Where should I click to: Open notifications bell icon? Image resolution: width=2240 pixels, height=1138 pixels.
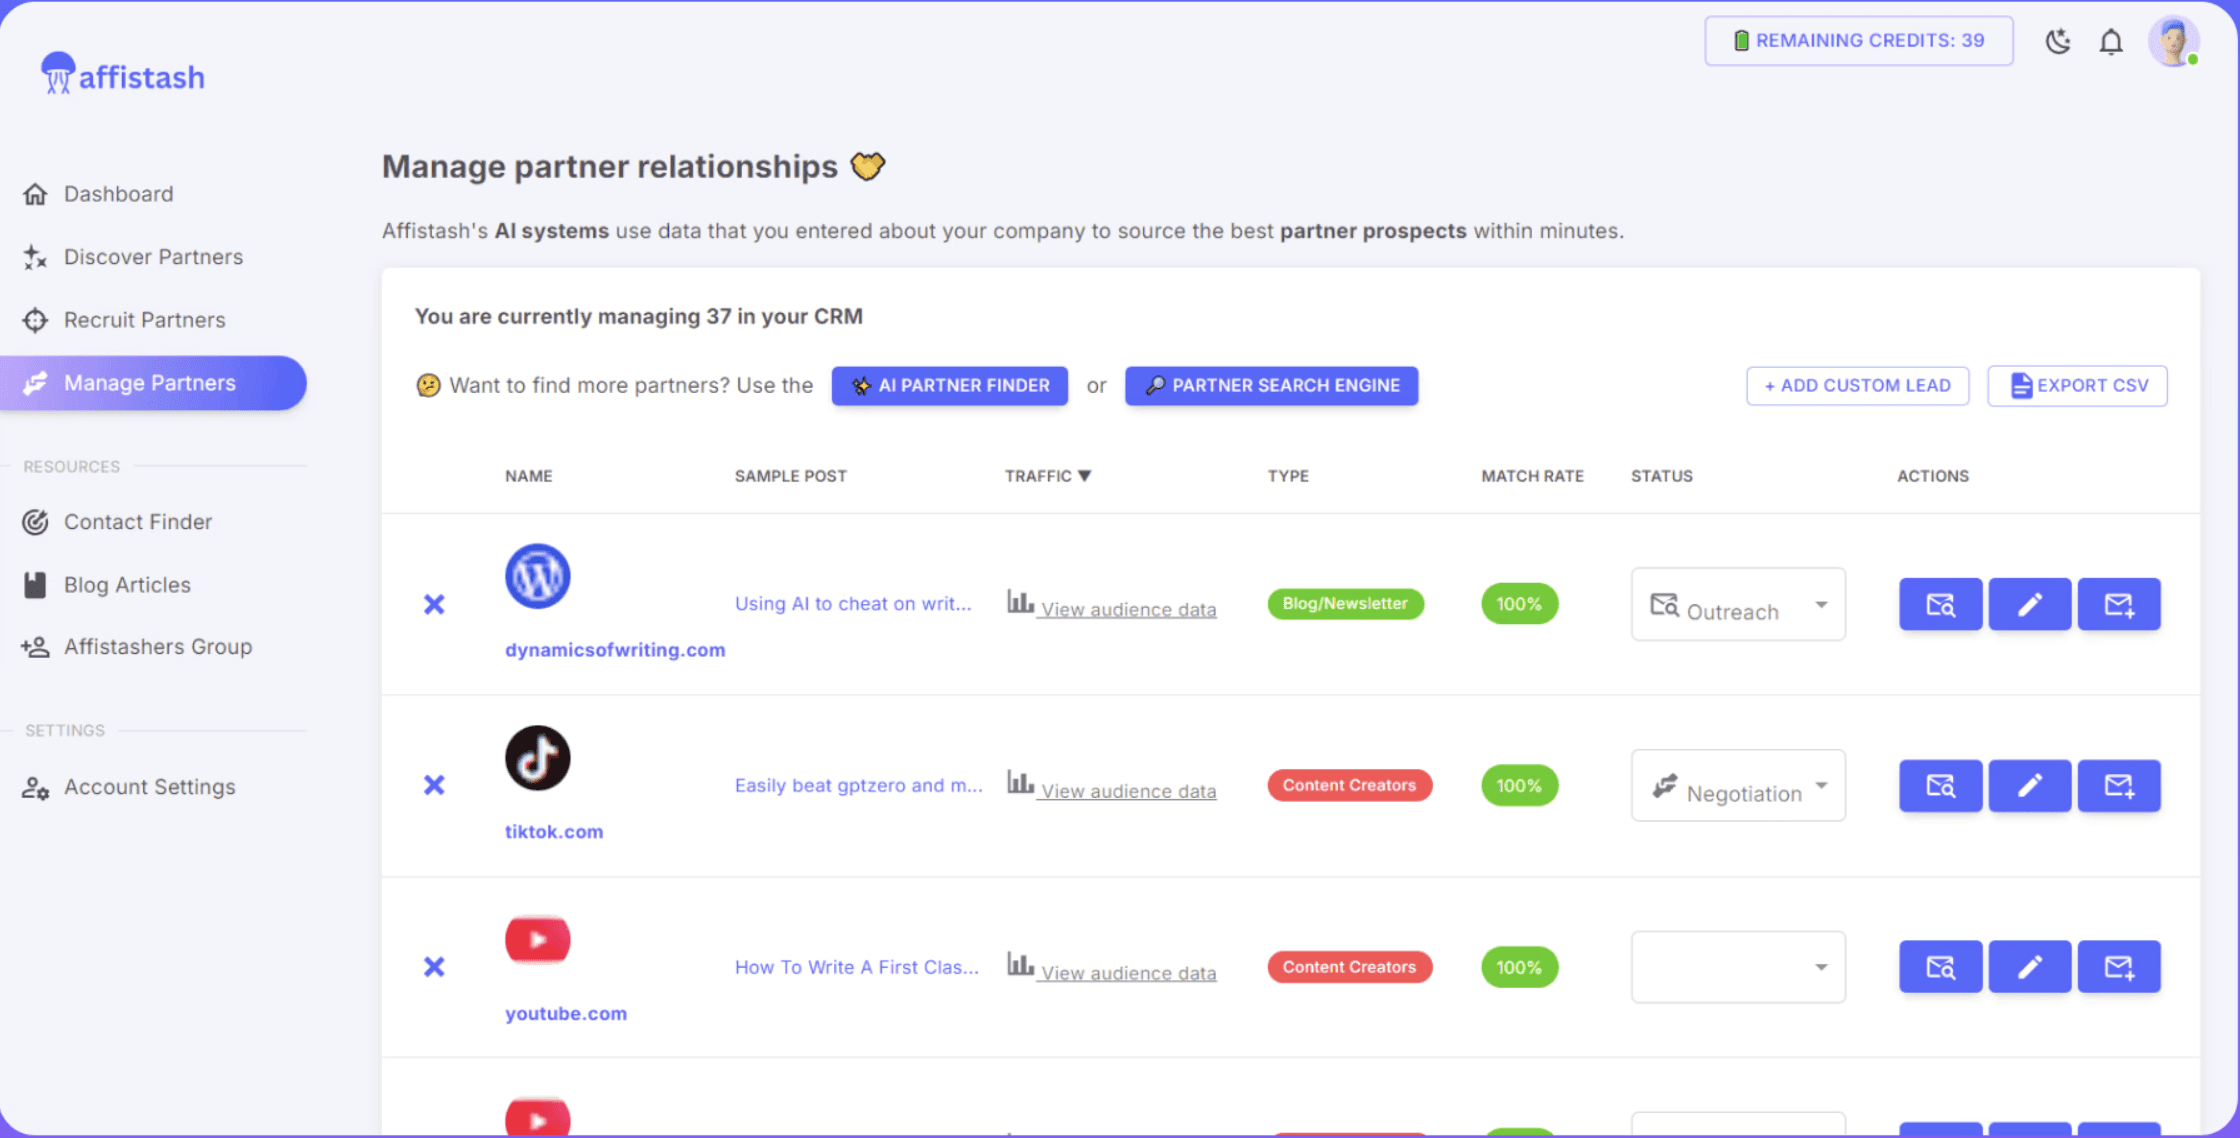(2111, 42)
